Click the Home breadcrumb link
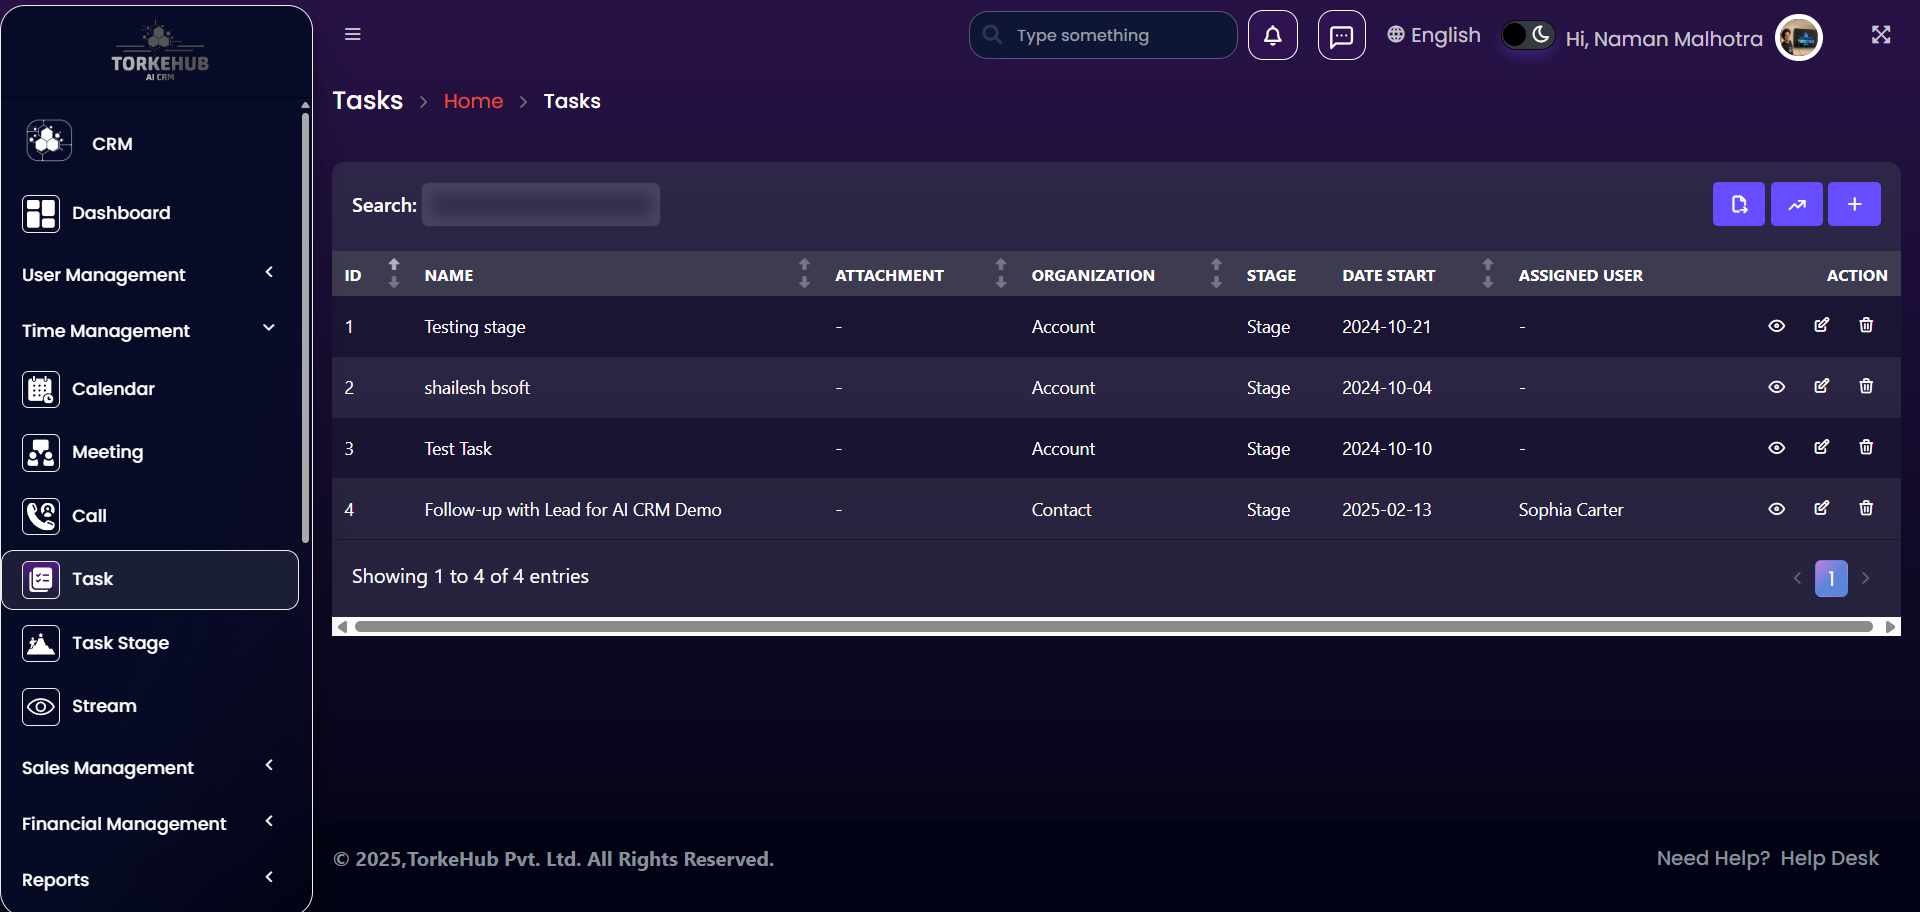1920x912 pixels. click(473, 101)
